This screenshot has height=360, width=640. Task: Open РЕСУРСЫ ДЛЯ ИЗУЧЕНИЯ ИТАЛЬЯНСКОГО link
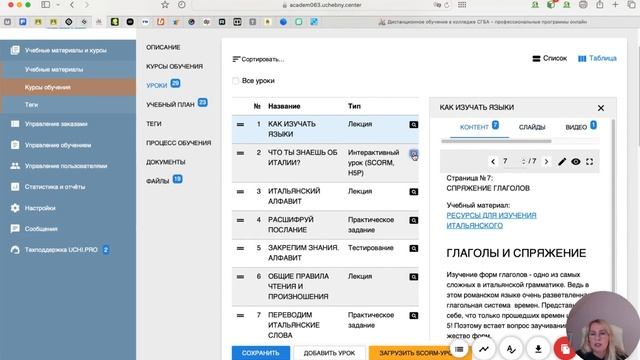click(491, 220)
